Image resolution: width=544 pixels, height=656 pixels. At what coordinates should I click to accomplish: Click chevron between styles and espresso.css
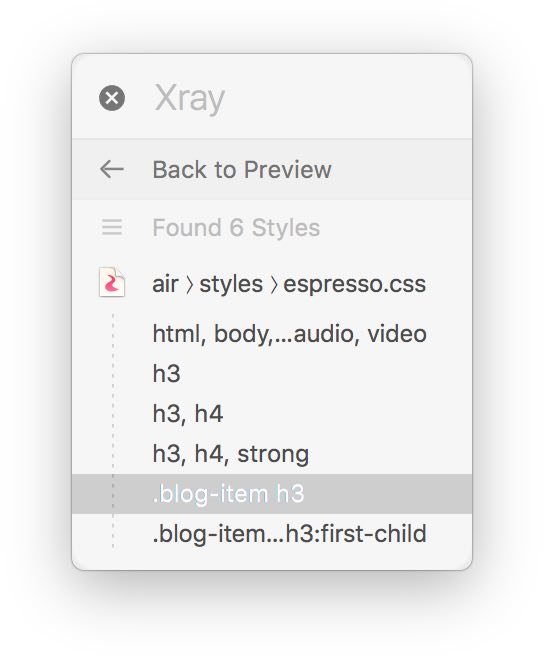tap(273, 285)
